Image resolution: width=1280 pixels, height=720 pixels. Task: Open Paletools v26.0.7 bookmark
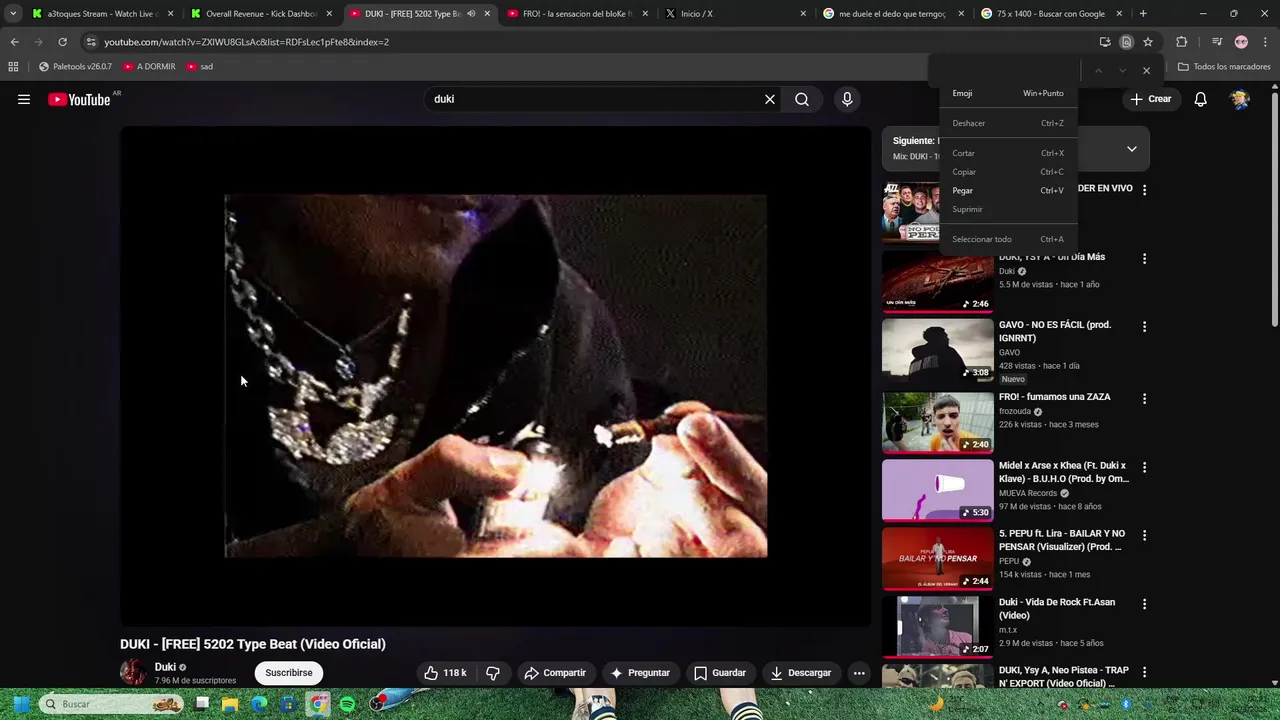[75, 67]
